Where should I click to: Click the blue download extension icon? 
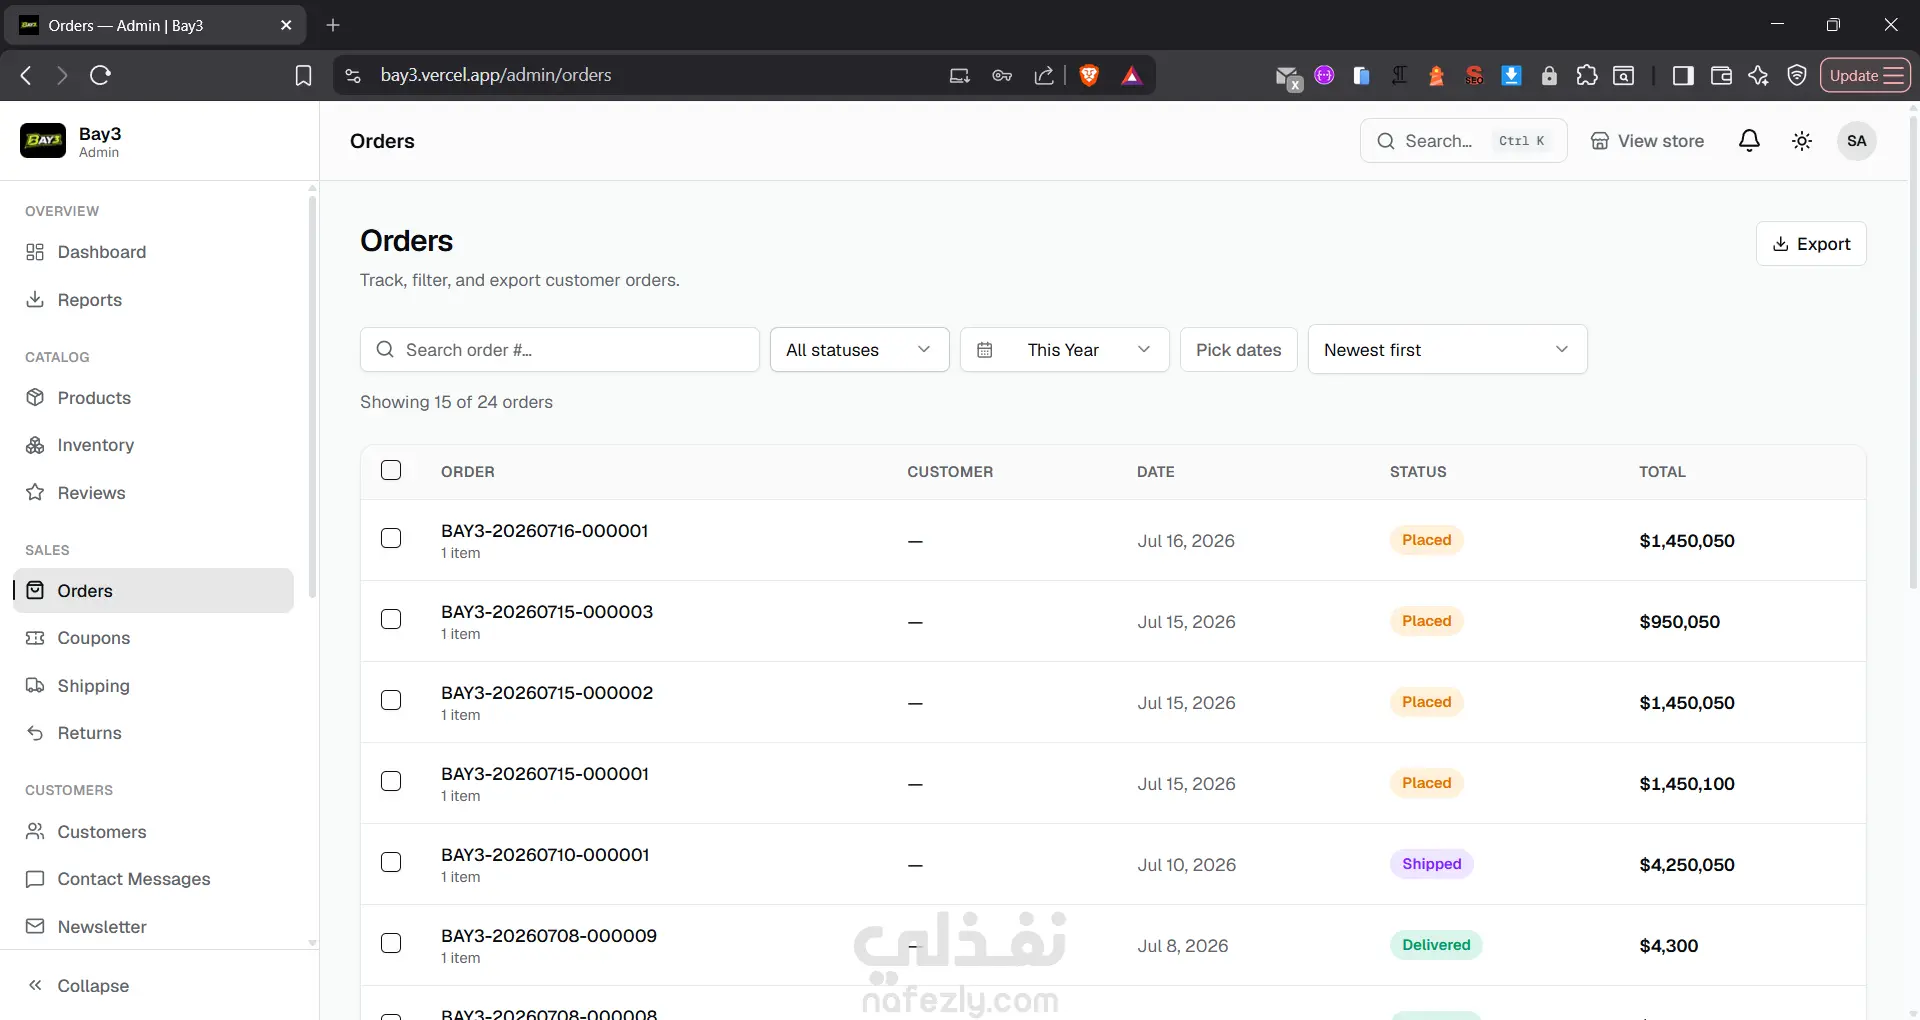point(1511,75)
